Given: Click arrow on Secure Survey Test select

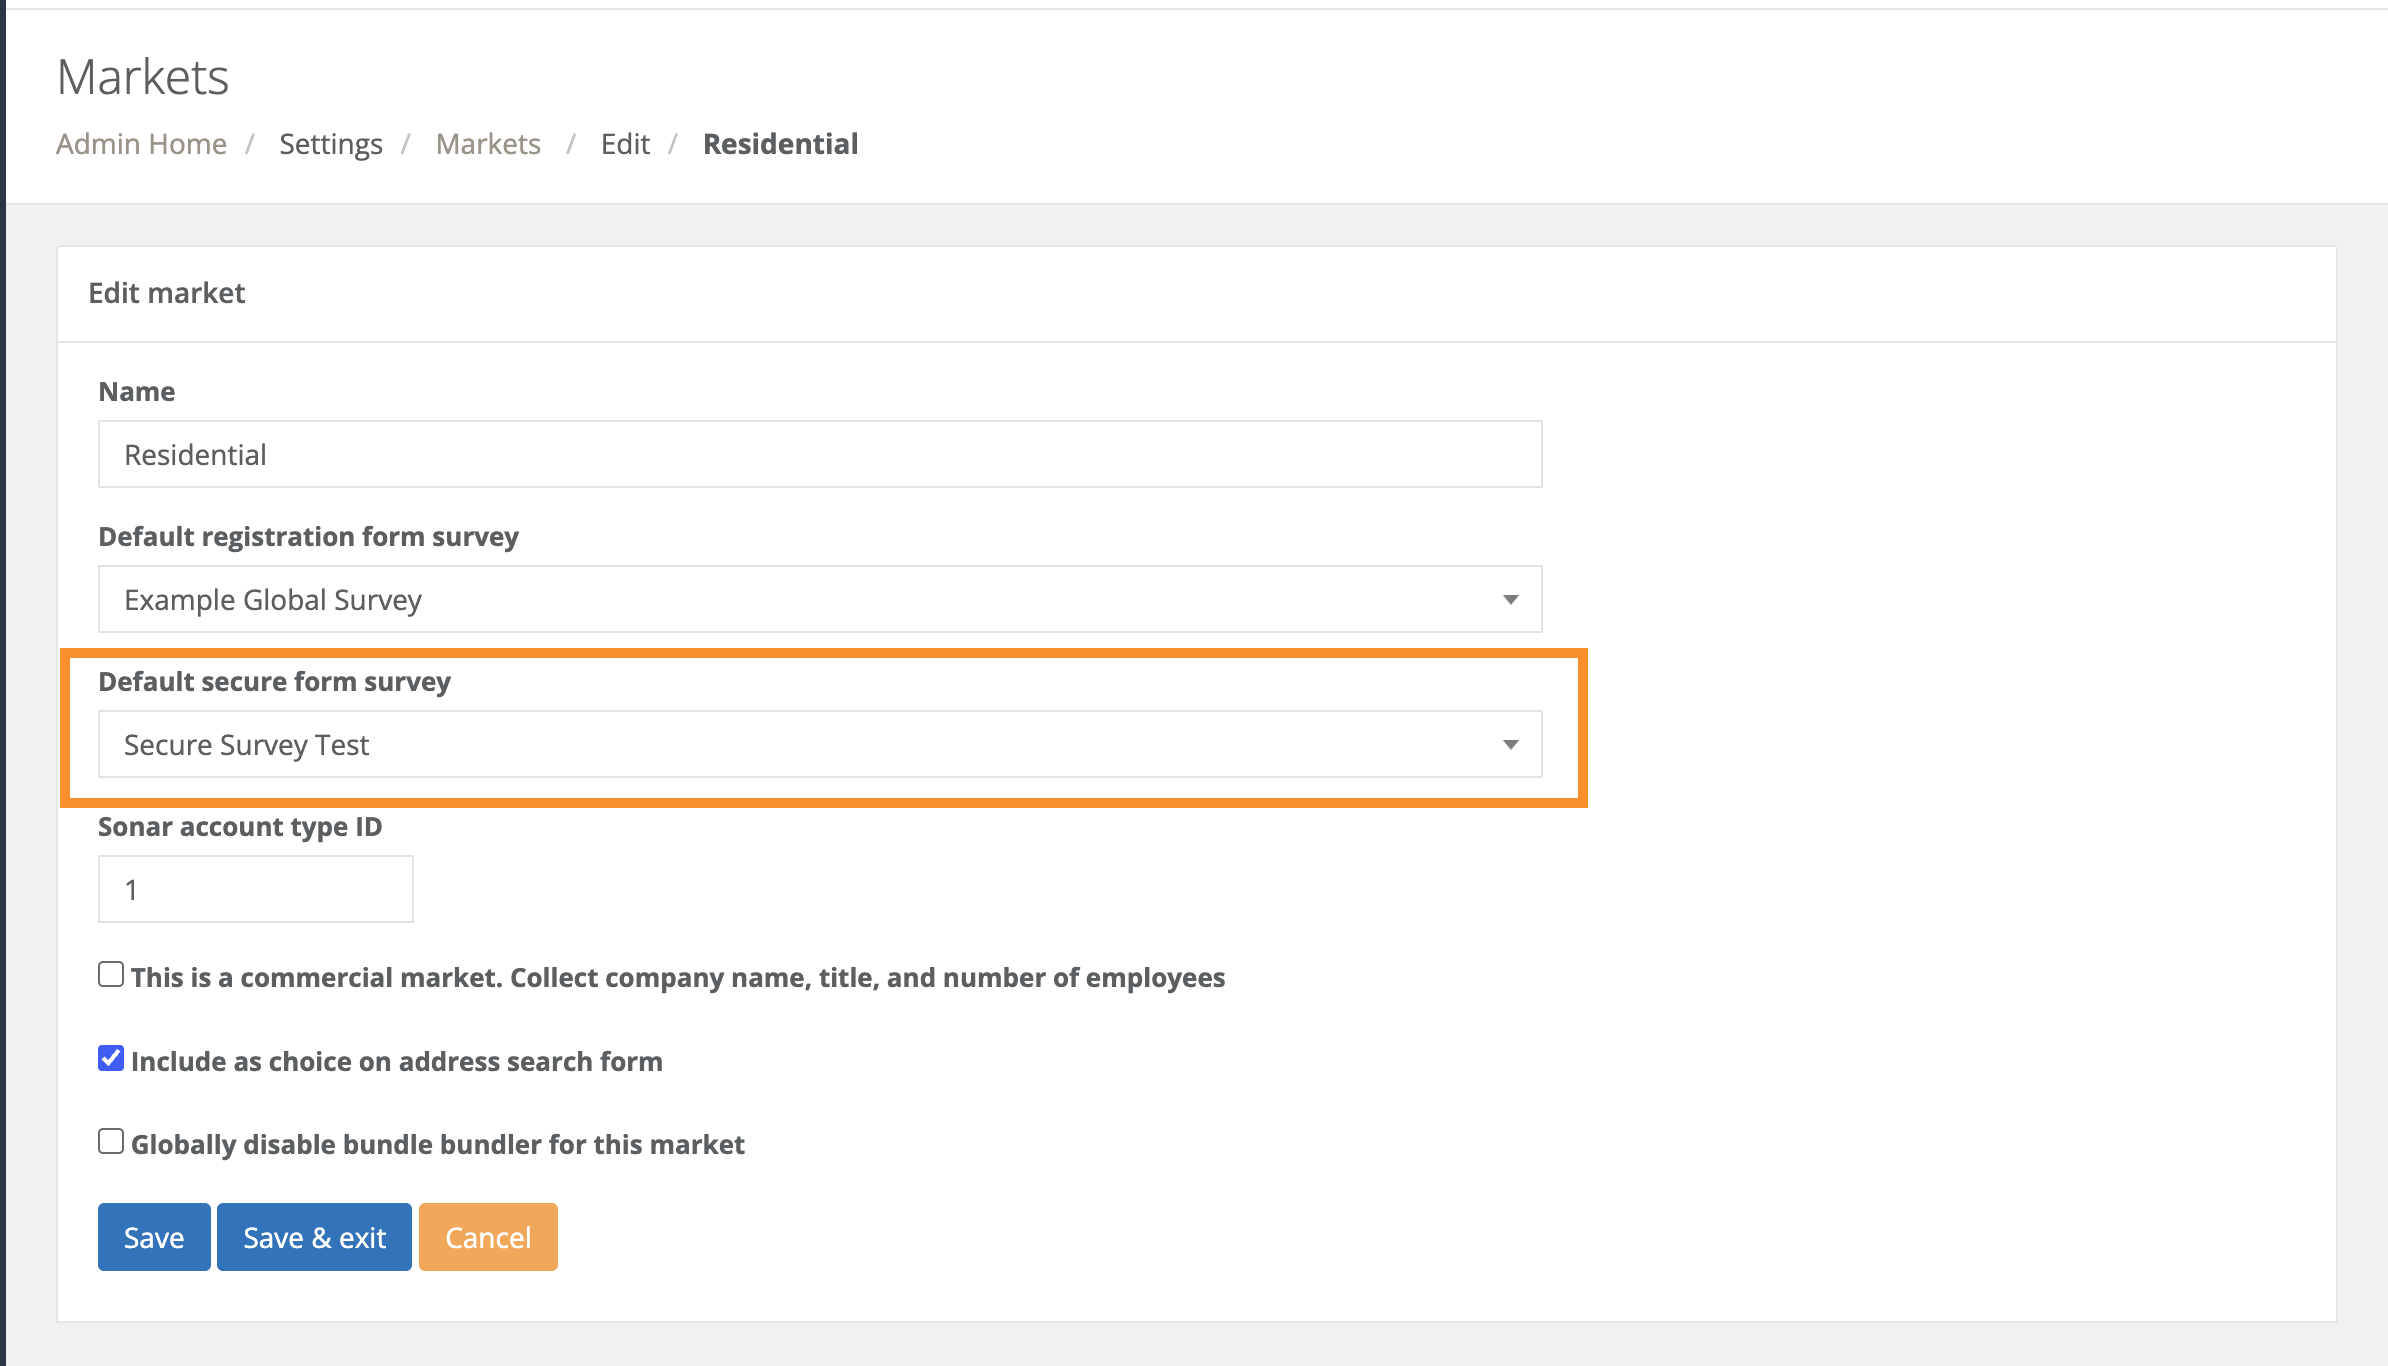Looking at the screenshot, I should [x=1510, y=744].
